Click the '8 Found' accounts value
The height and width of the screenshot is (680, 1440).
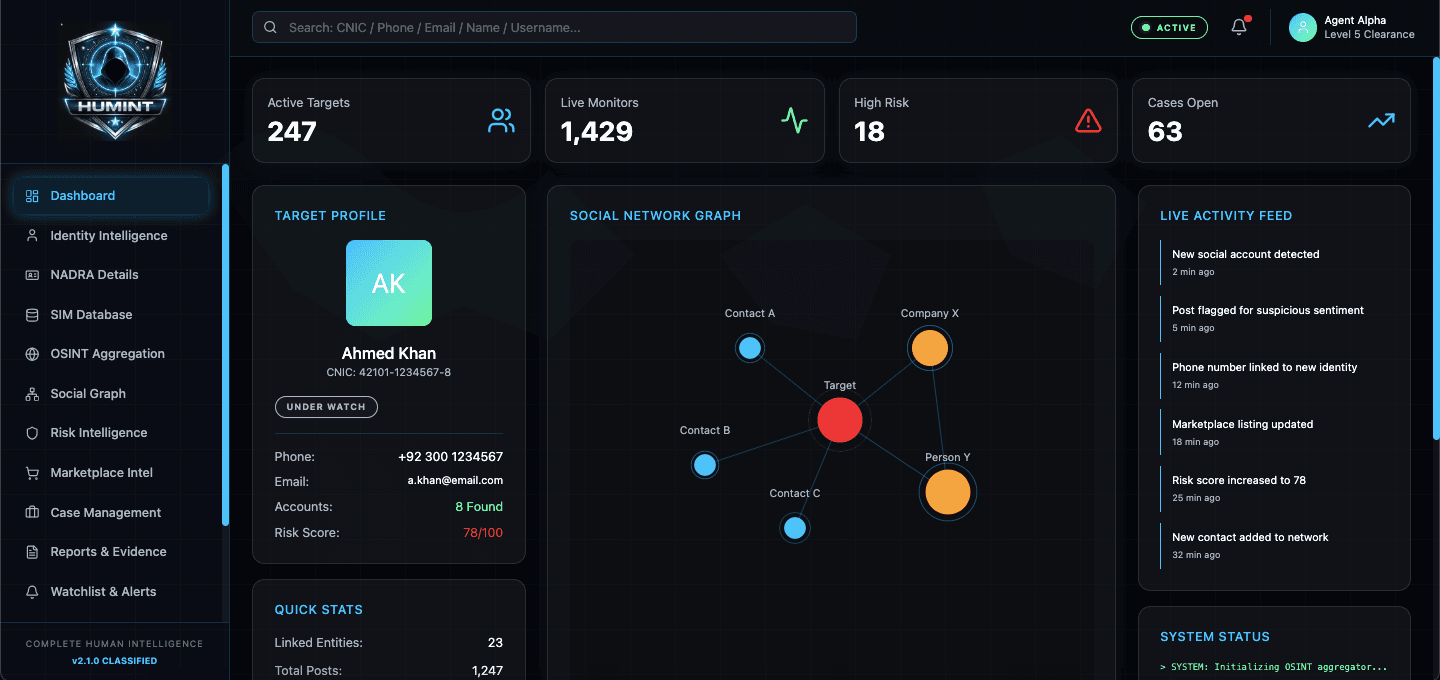coord(479,507)
